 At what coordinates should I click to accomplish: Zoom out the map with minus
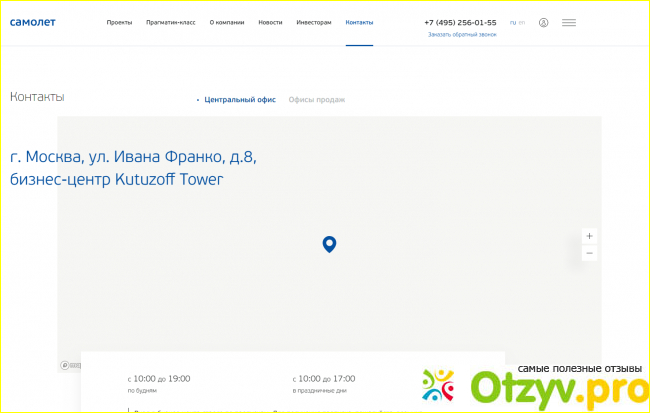click(x=589, y=254)
